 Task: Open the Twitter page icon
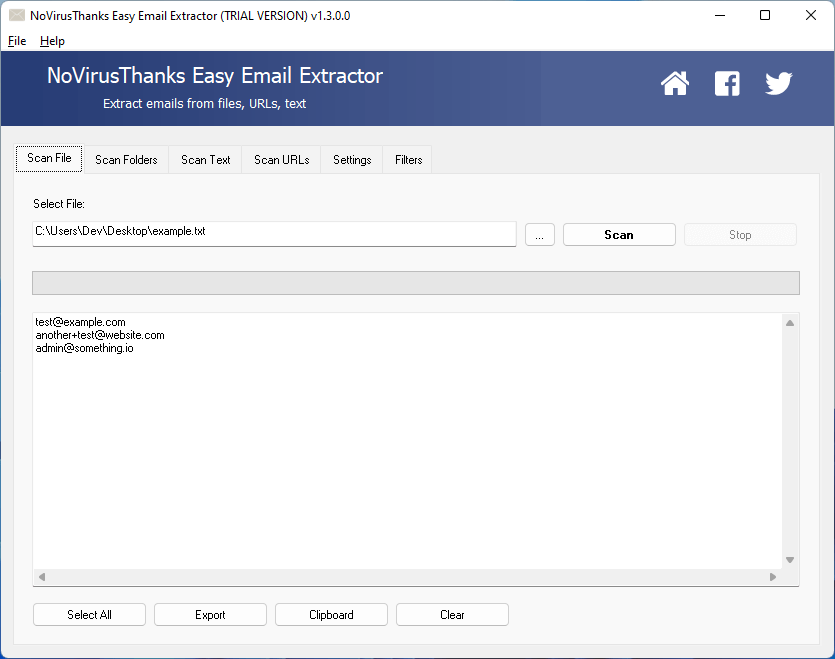[779, 84]
